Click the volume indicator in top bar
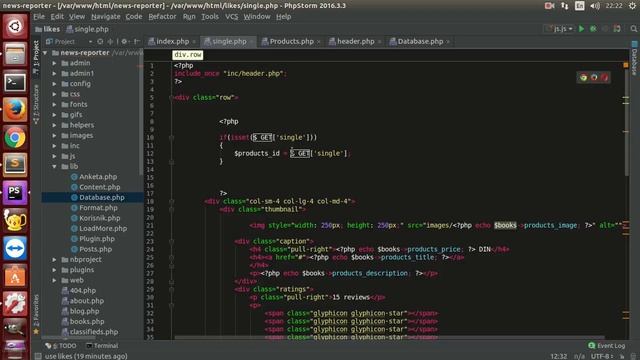This screenshot has width=640, height=360. coord(595,6)
